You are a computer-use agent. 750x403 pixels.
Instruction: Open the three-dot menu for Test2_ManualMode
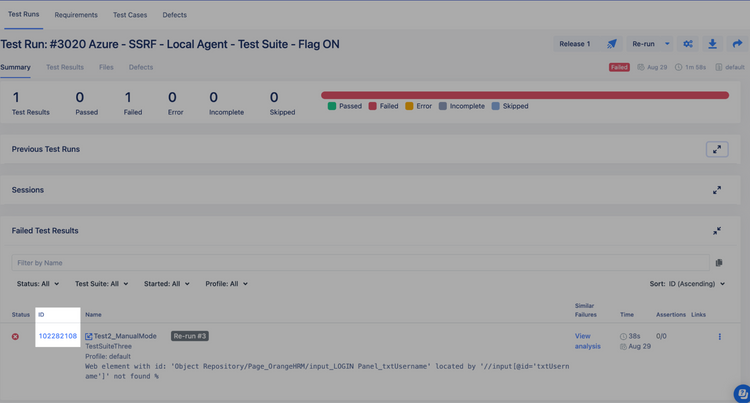(x=719, y=337)
